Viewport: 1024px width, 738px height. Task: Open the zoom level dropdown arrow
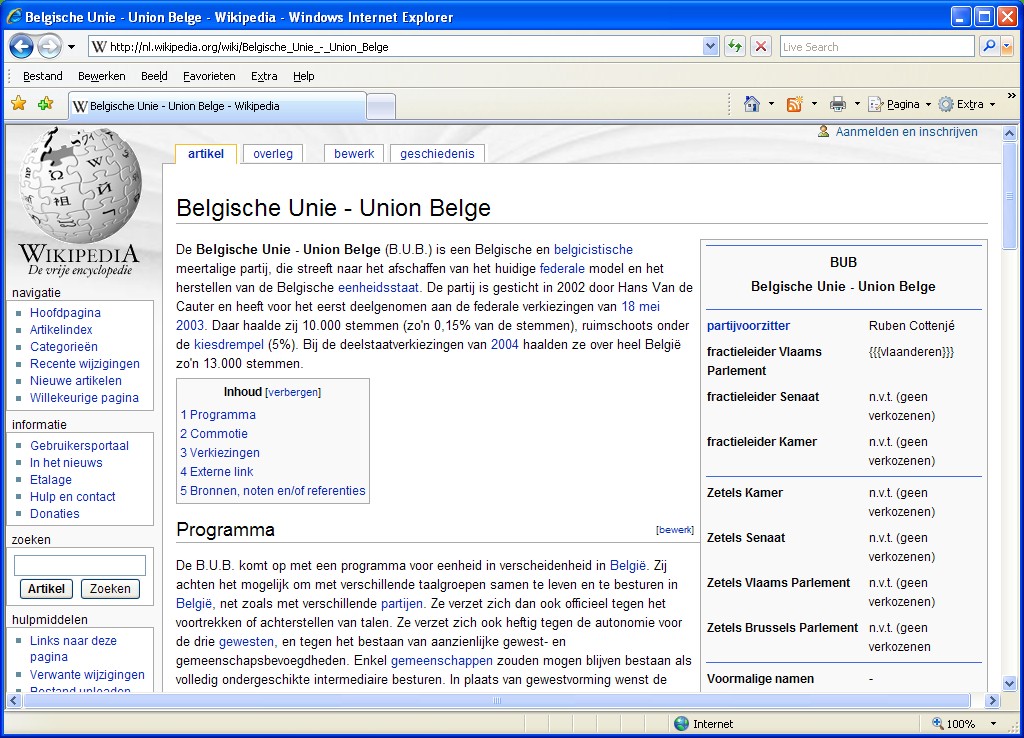tap(993, 724)
